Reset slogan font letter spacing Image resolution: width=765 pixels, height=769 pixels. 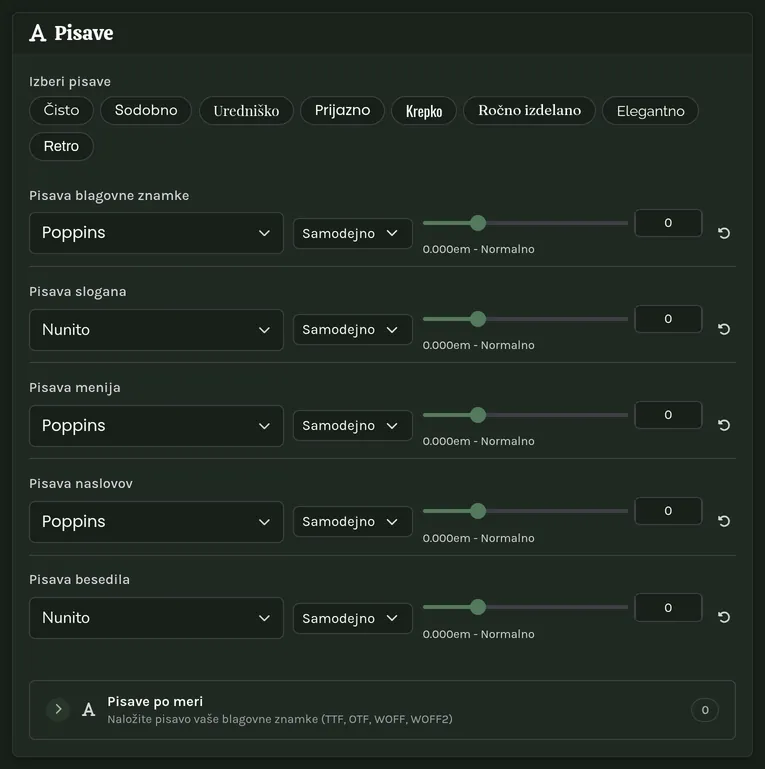[x=724, y=329]
